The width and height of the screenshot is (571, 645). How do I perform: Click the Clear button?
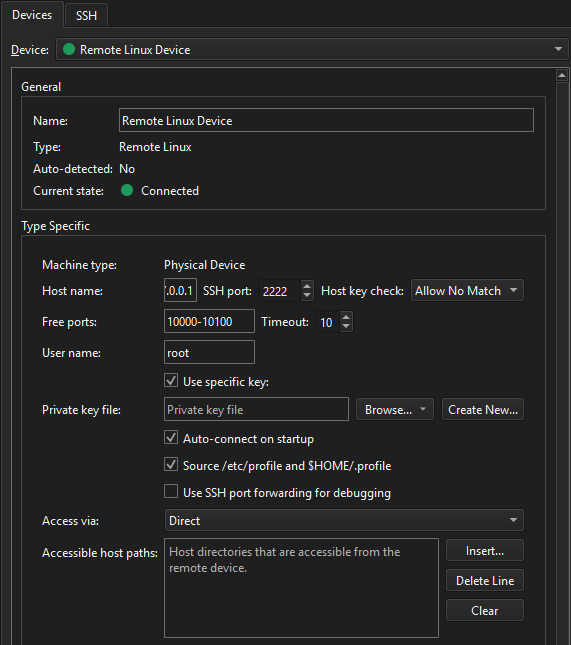click(x=485, y=610)
